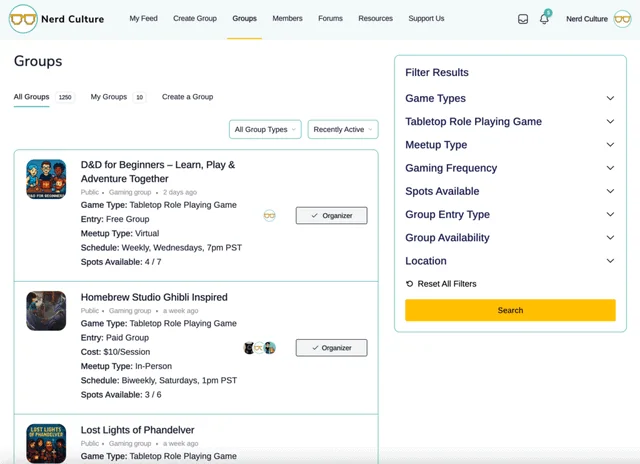Open Homebrew Studio Ghibli group image

[x=46, y=311]
